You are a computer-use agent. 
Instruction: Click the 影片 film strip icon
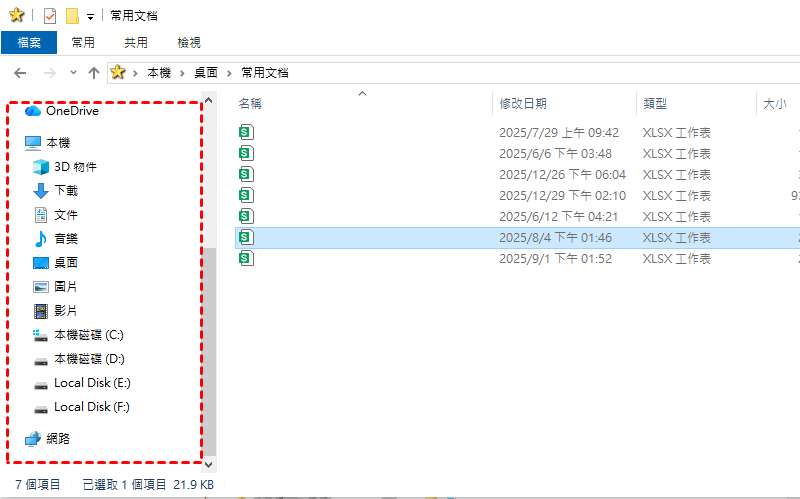click(41, 311)
